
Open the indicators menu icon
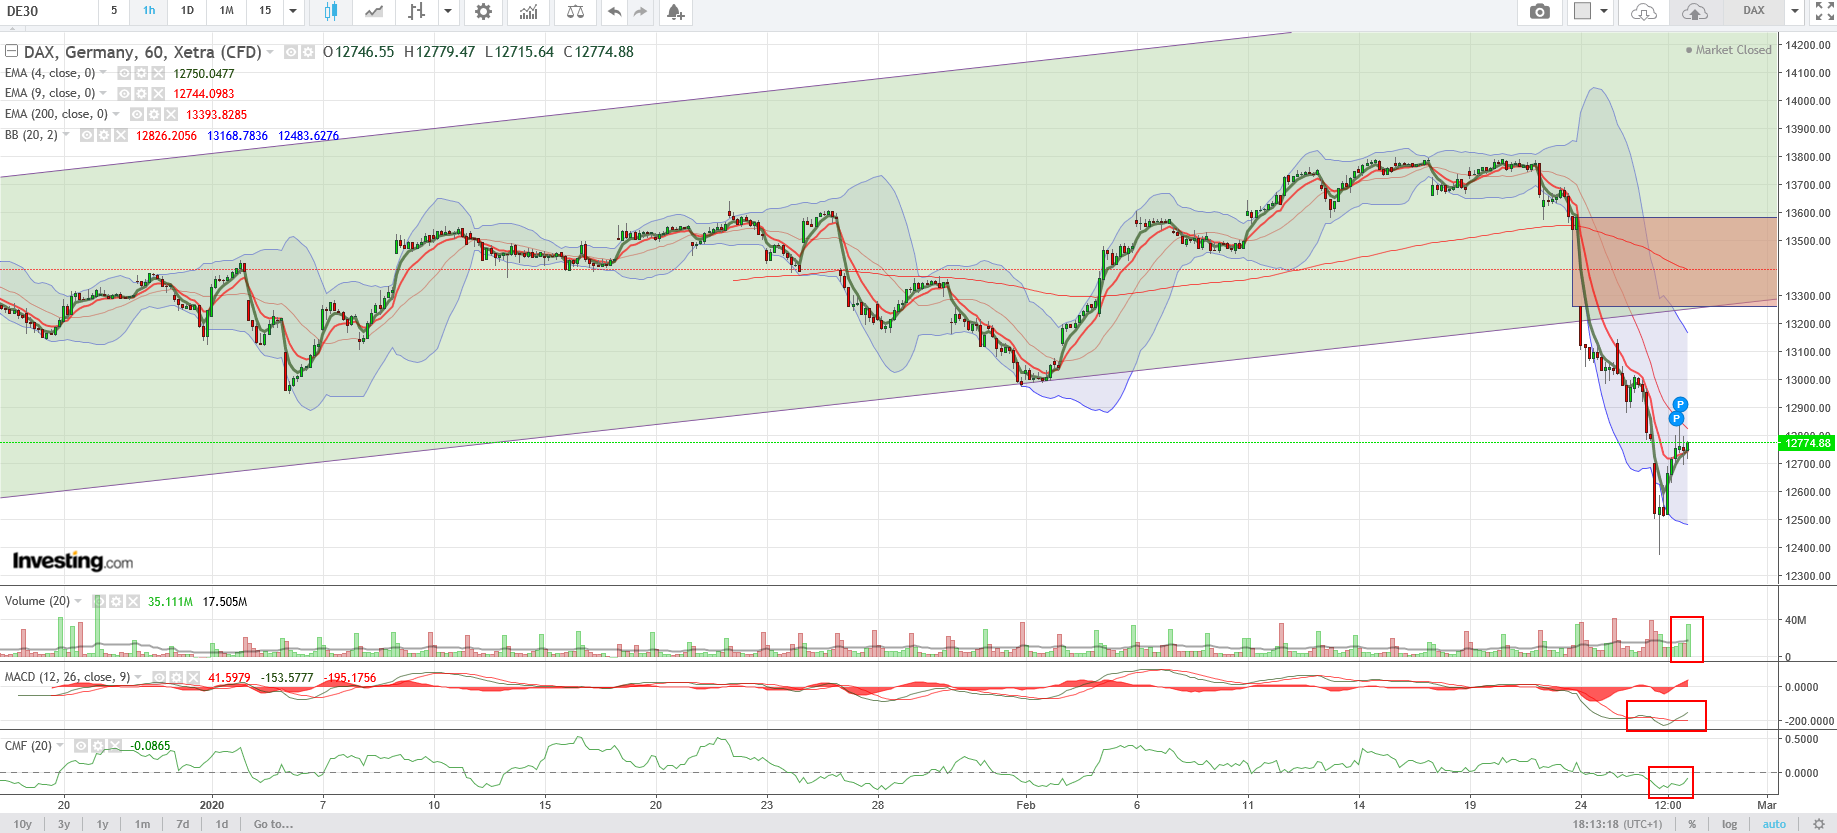(529, 12)
